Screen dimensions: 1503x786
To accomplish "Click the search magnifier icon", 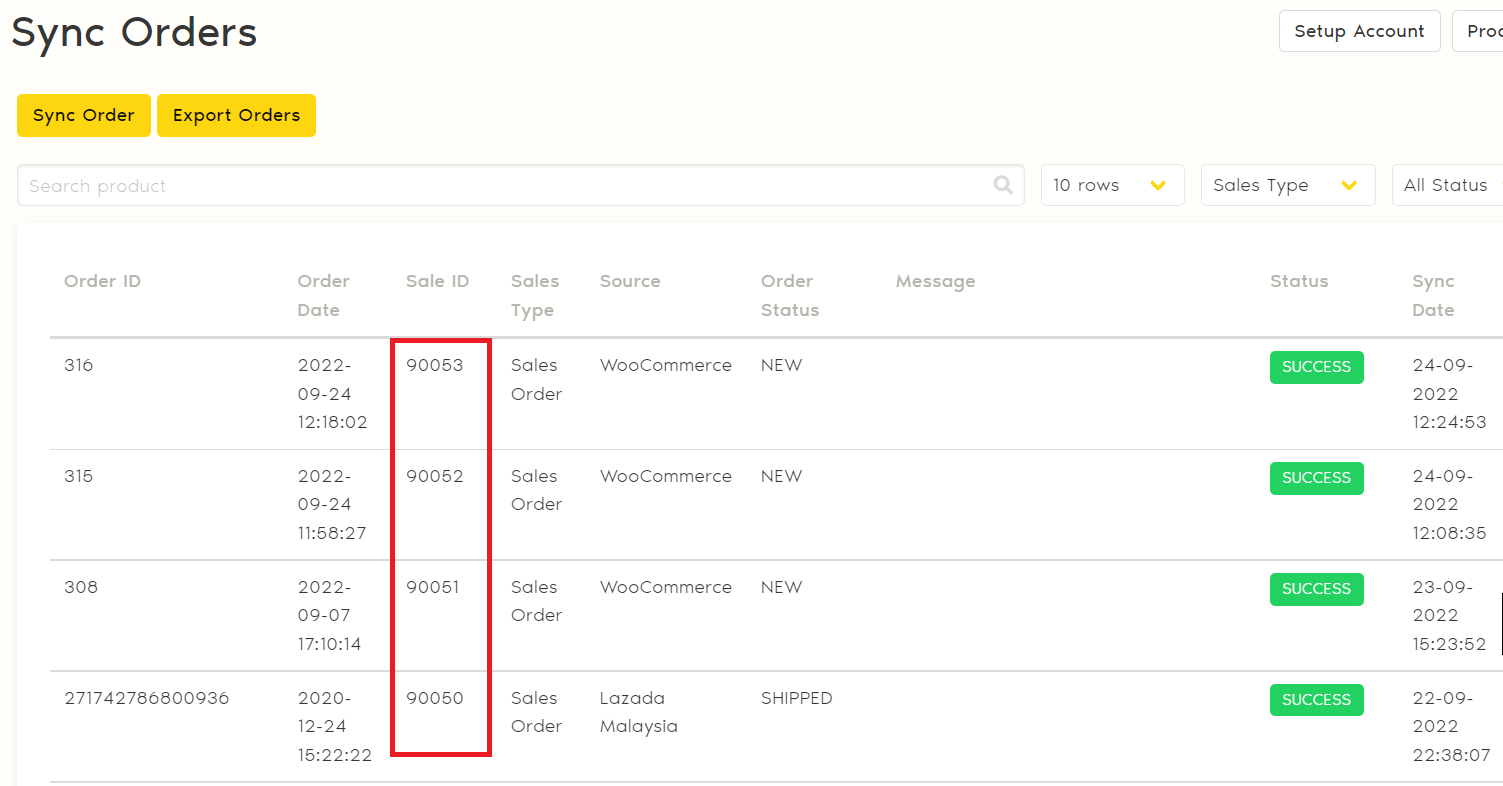I will click(1003, 185).
